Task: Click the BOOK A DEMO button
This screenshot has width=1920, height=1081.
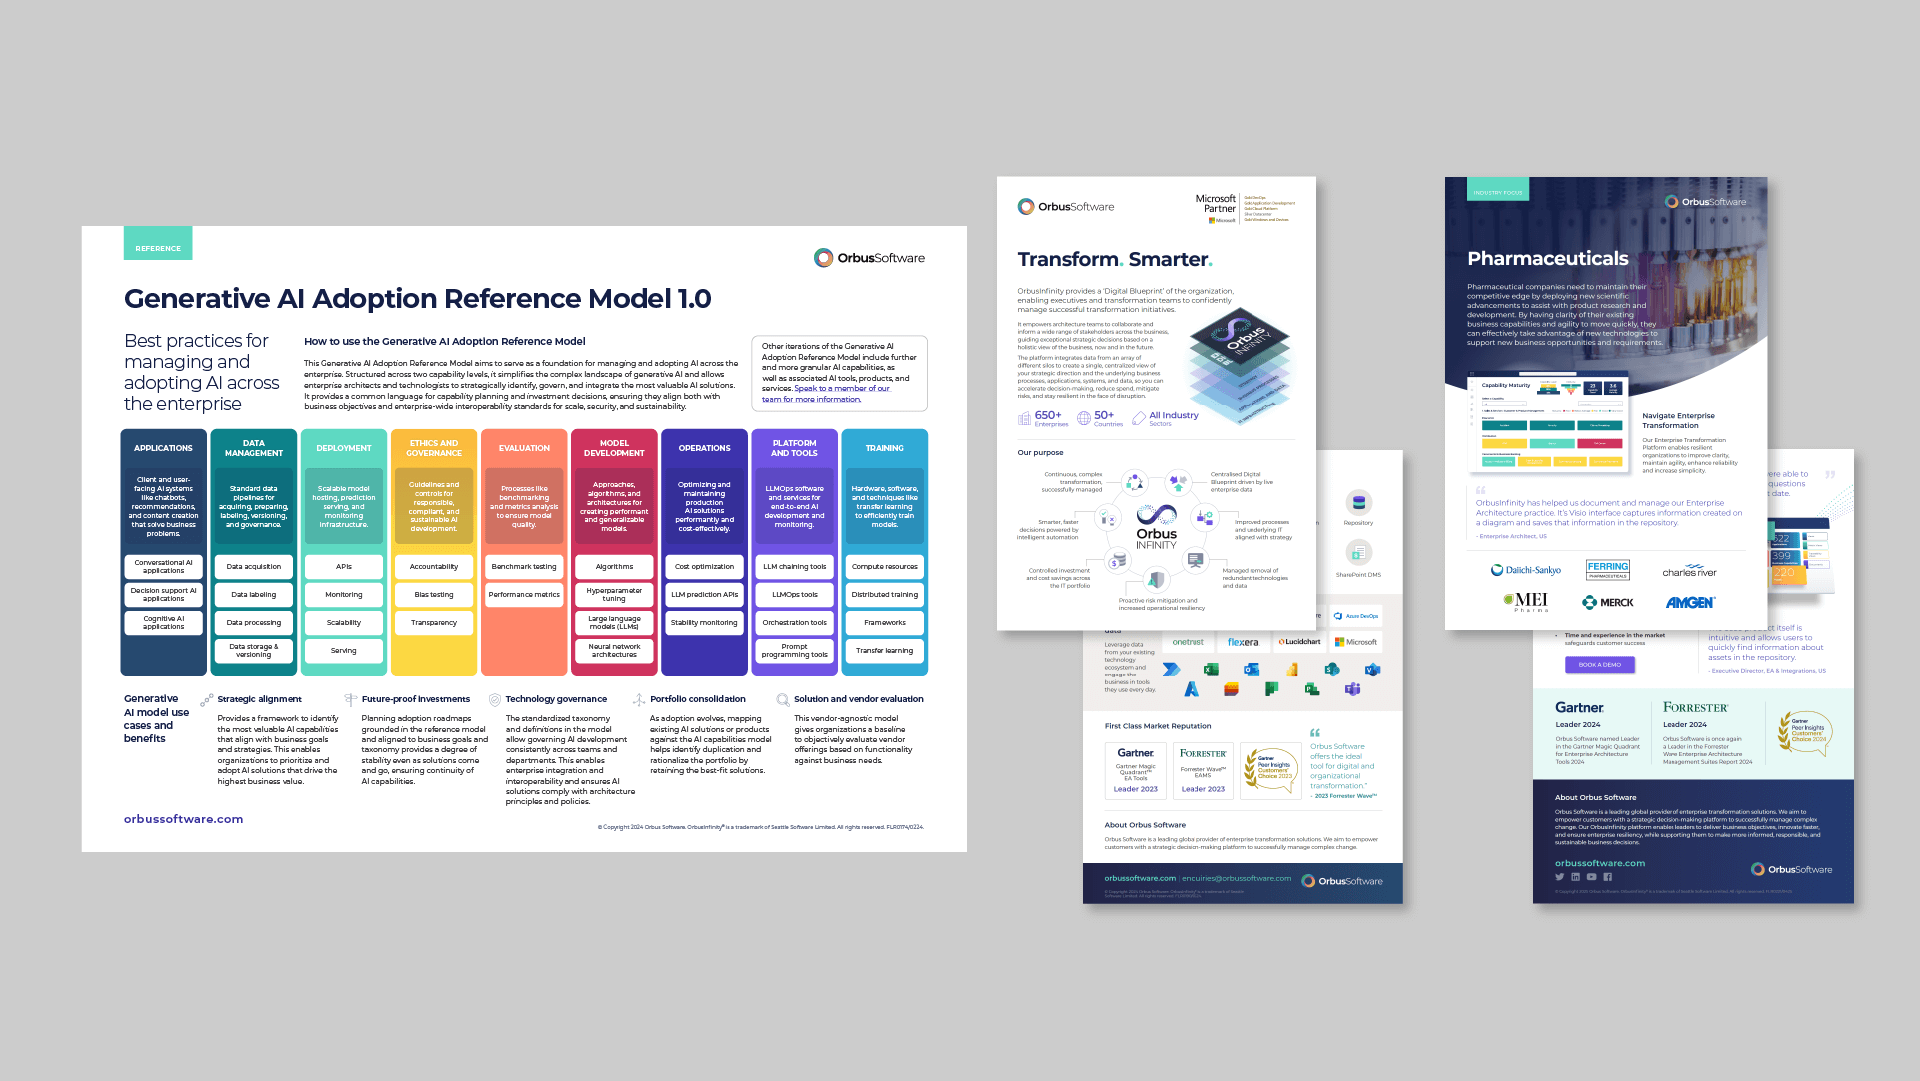Action: pyautogui.click(x=1600, y=665)
